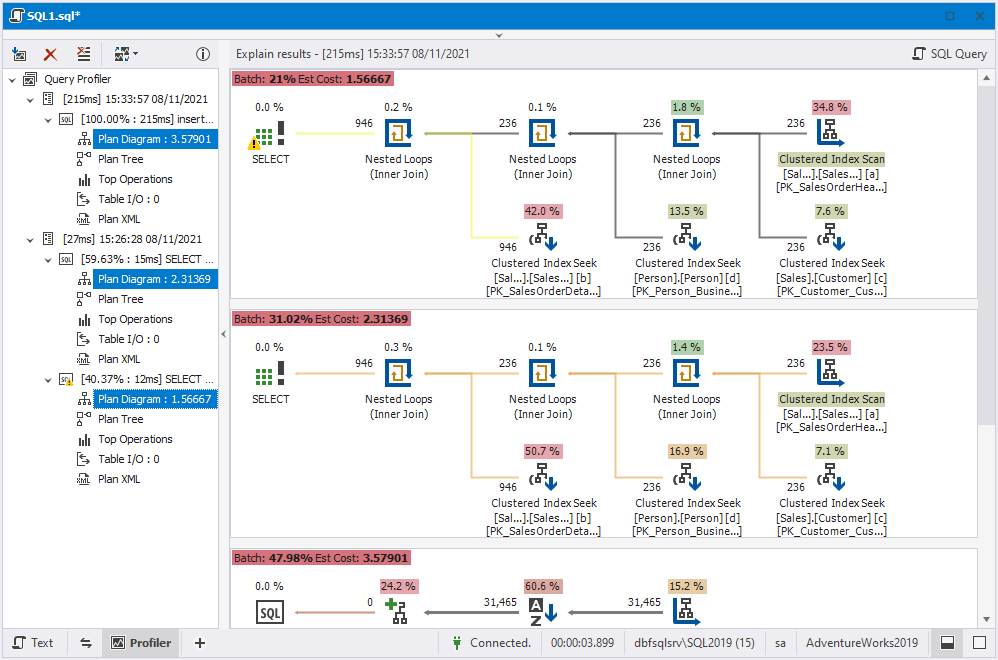Click the info icon on the toolbar
998x660 pixels.
coord(203,54)
